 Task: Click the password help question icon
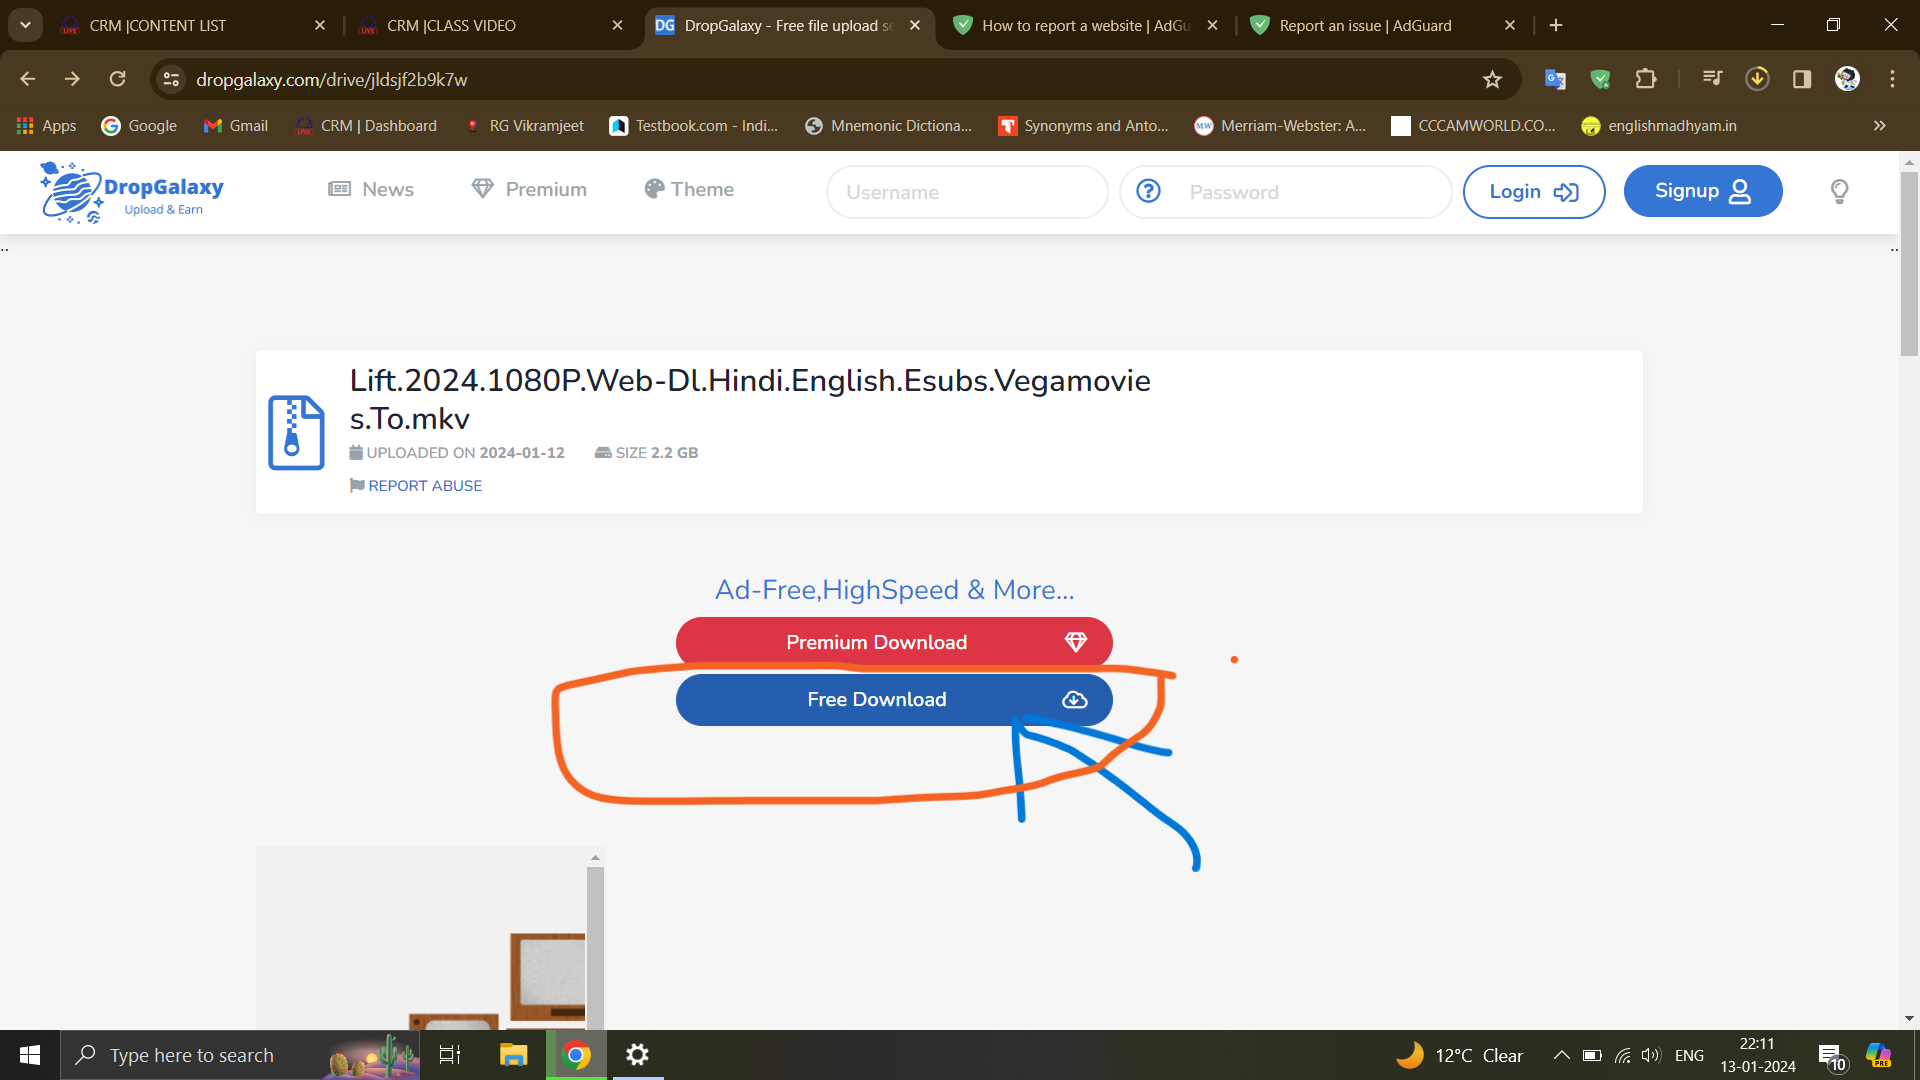(x=1148, y=191)
